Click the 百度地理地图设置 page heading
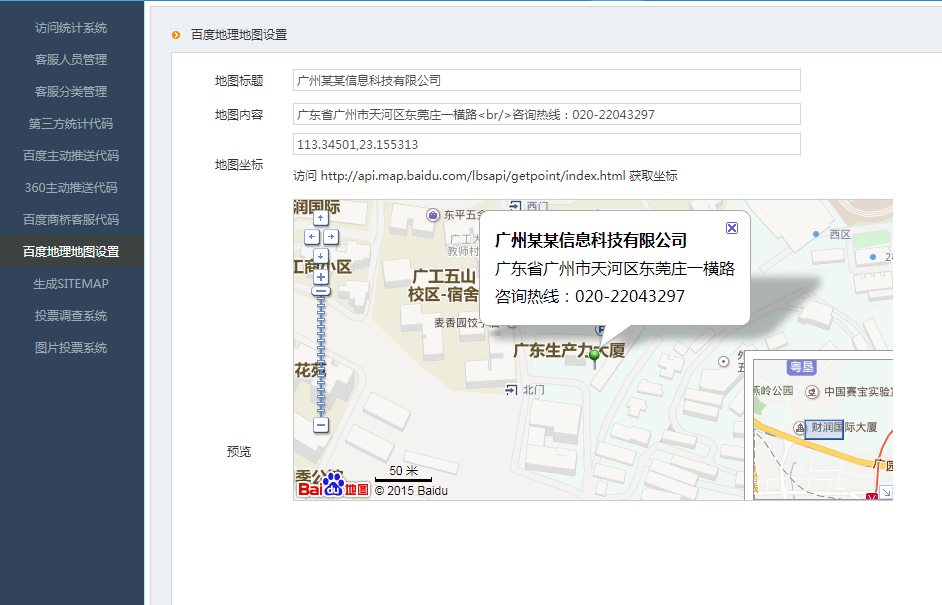 pos(239,35)
